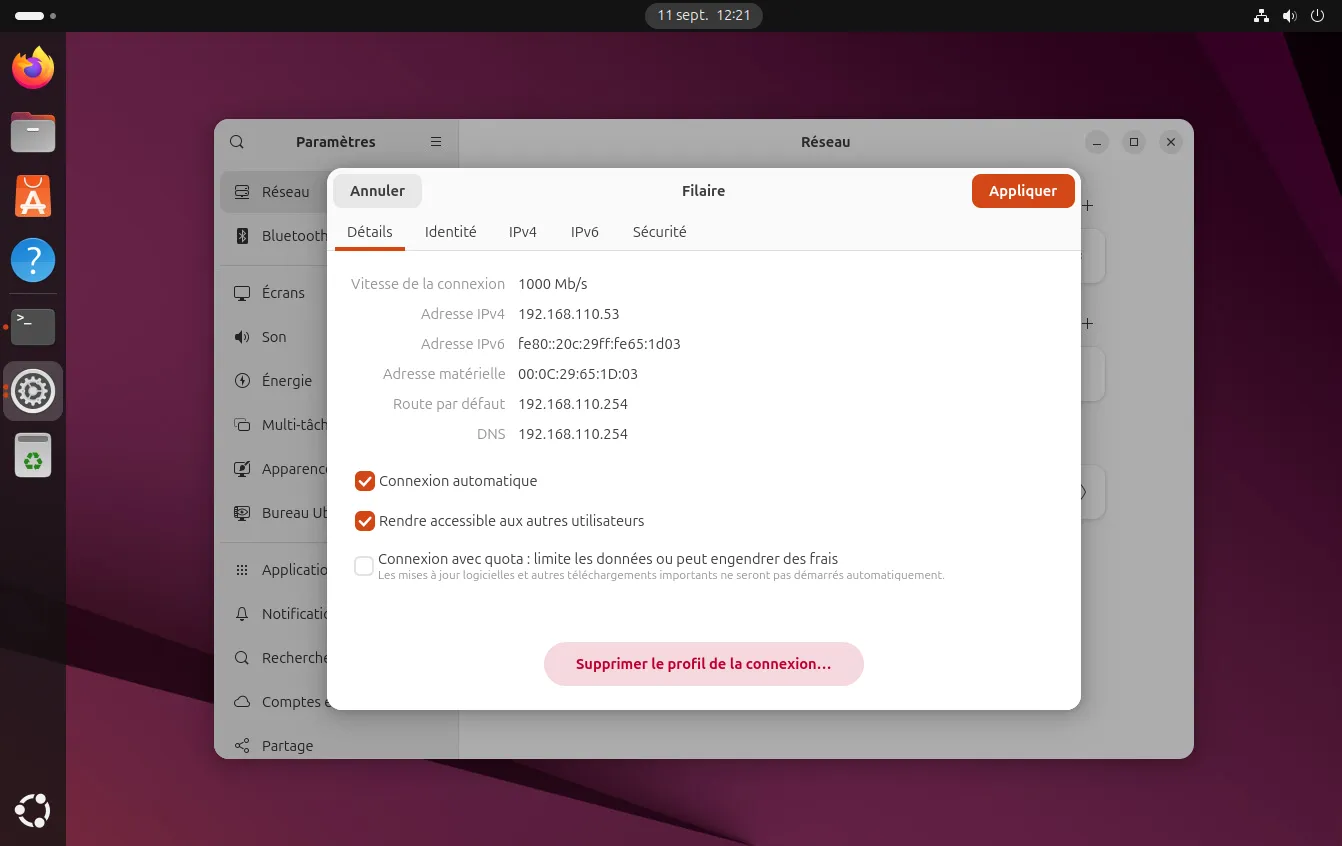The image size is (1342, 846).
Task: Click Supprimer le profil de la connexion
Action: click(703, 664)
